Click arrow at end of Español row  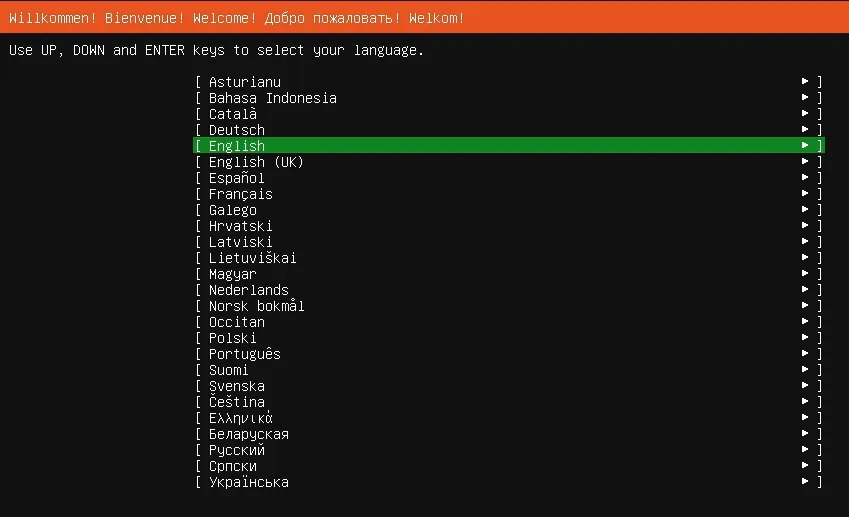[x=805, y=177]
